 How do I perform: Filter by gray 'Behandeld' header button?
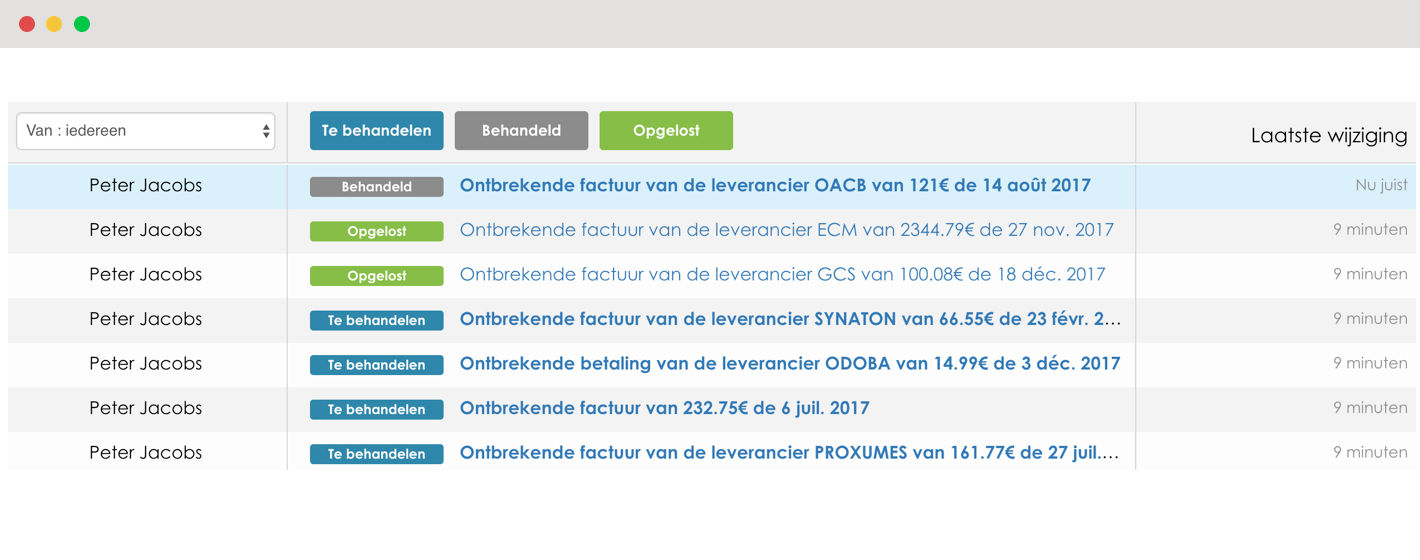coord(521,131)
